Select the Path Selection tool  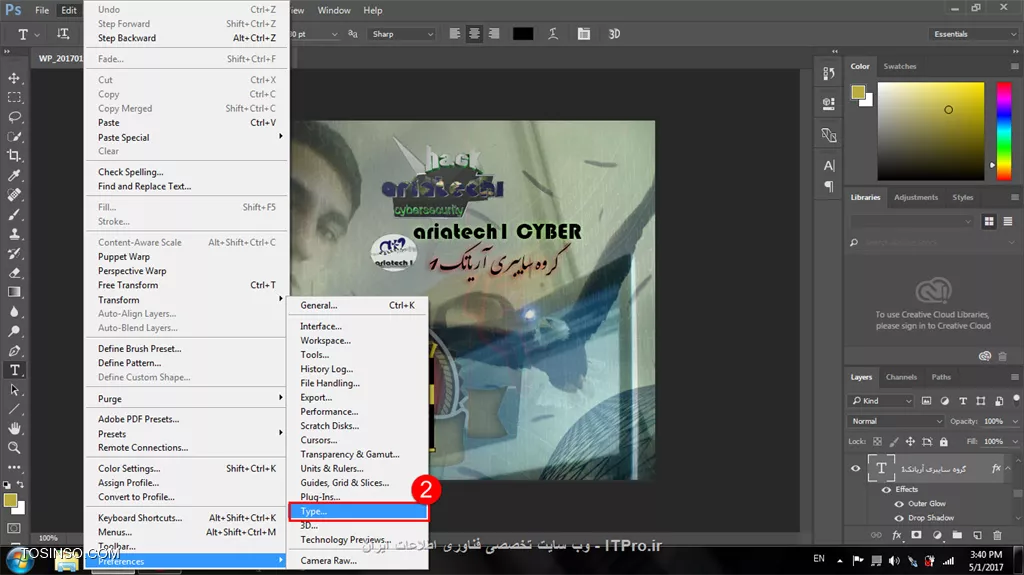click(14, 390)
